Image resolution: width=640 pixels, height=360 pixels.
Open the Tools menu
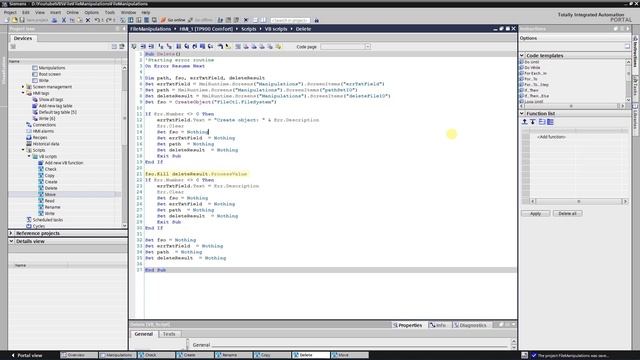point(110,13)
